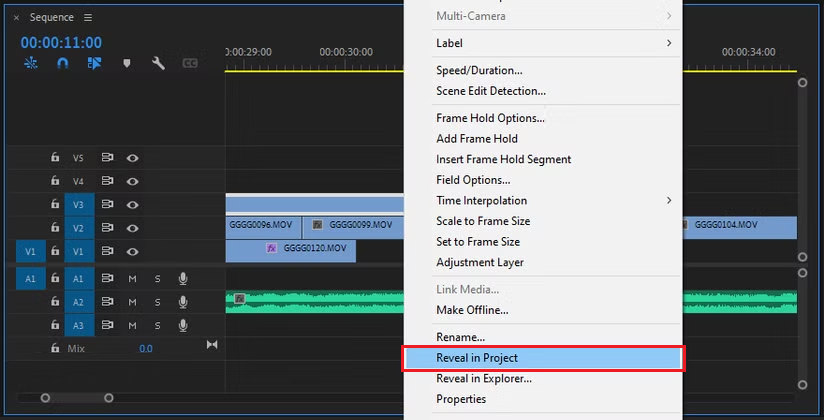Mute audio track A2
The height and width of the screenshot is (420, 824).
[x=132, y=302]
